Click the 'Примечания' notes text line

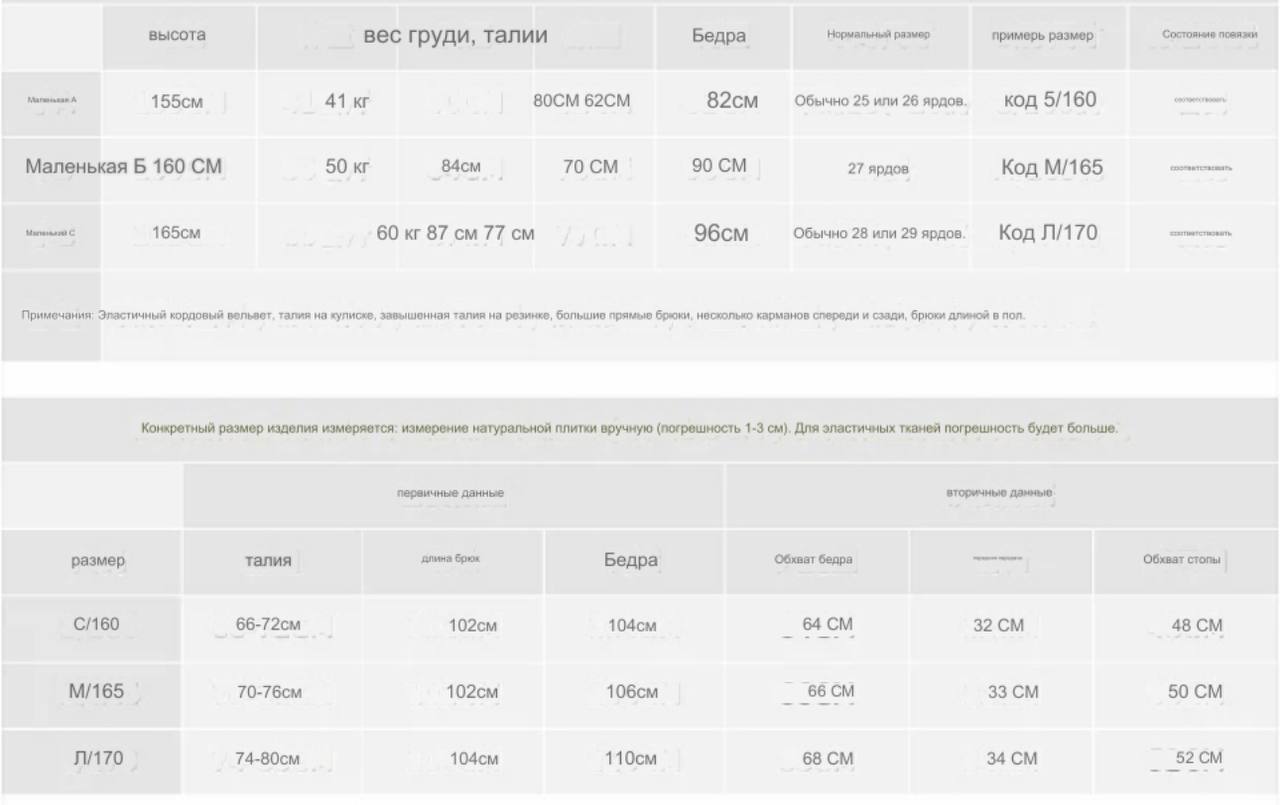click(x=523, y=315)
